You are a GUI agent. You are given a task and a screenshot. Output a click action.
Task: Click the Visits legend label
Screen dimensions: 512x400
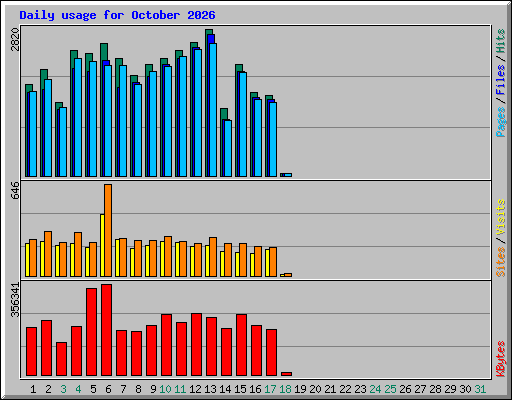click(x=501, y=217)
